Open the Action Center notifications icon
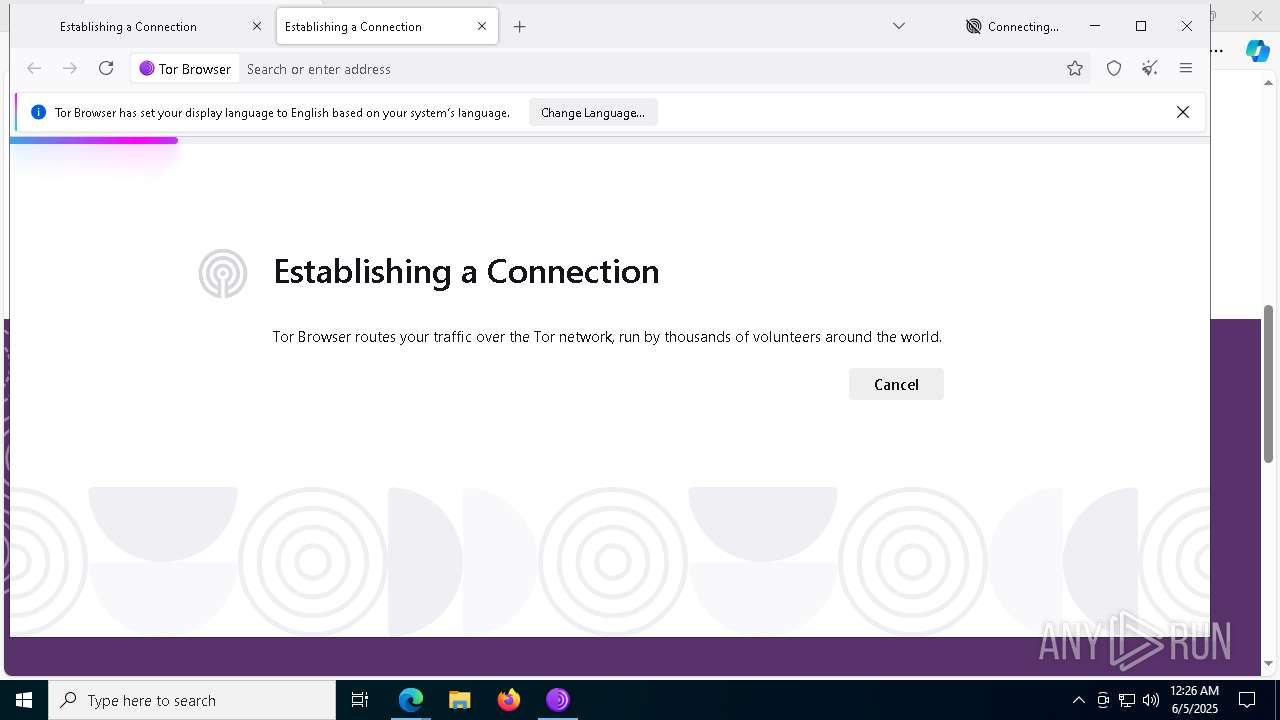 point(1247,700)
